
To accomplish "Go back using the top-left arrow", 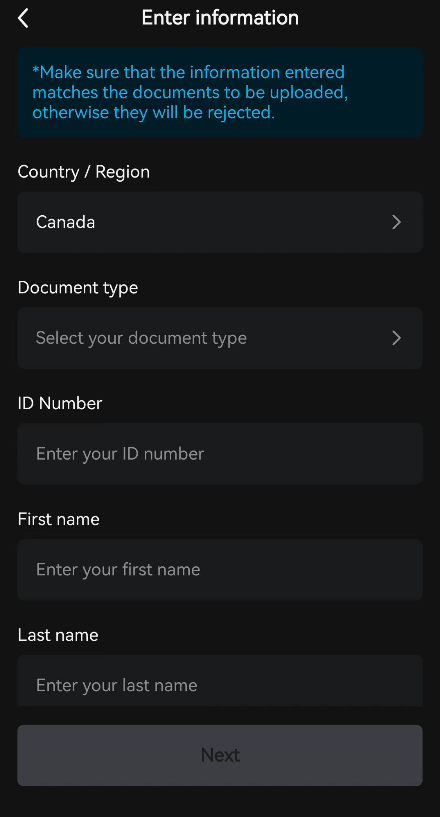I will pyautogui.click(x=23, y=18).
